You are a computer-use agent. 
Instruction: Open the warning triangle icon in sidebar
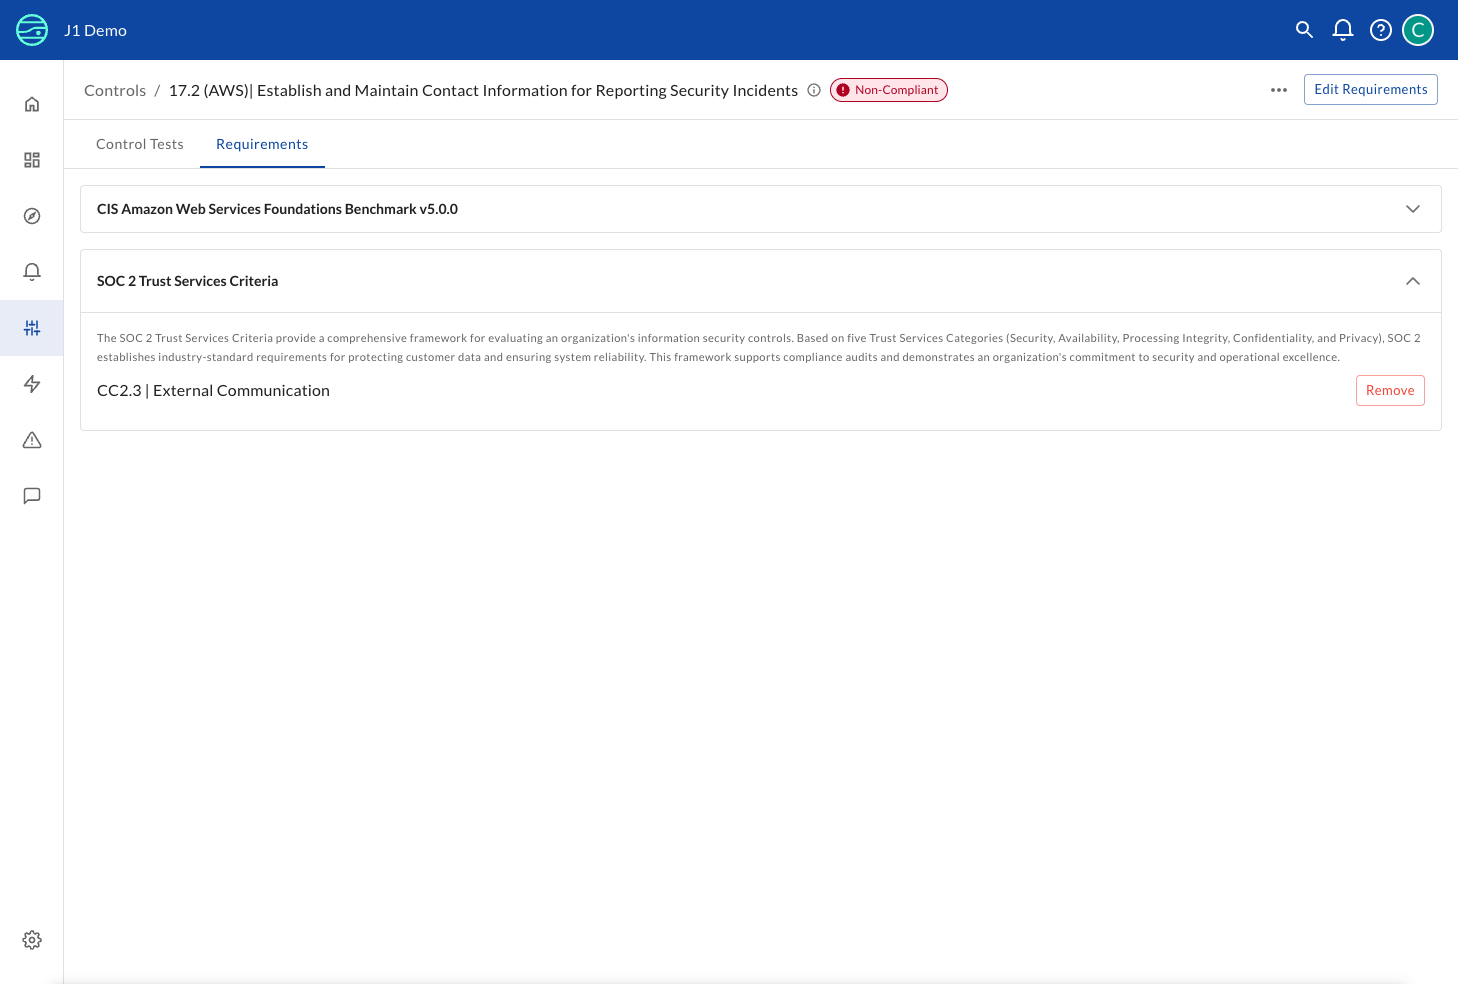pos(32,440)
